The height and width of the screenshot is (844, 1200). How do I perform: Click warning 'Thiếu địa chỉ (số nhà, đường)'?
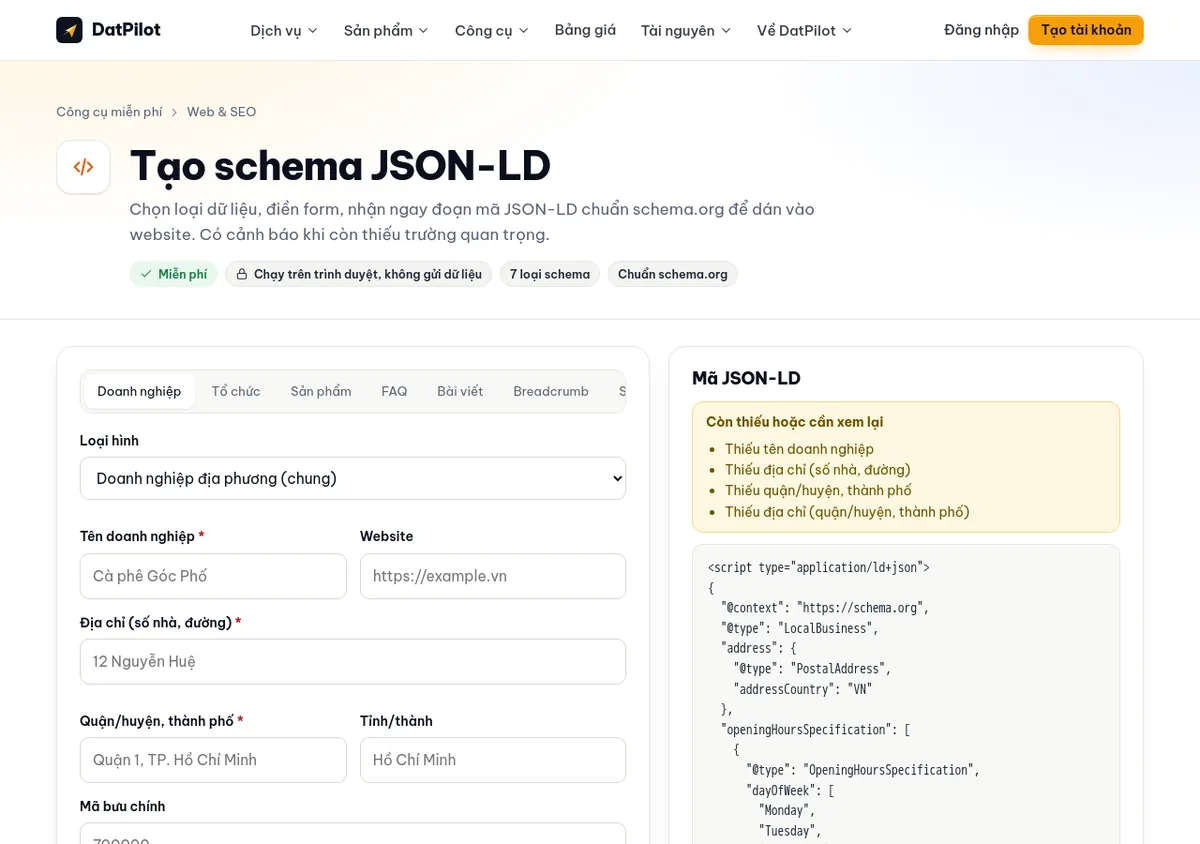(x=818, y=470)
